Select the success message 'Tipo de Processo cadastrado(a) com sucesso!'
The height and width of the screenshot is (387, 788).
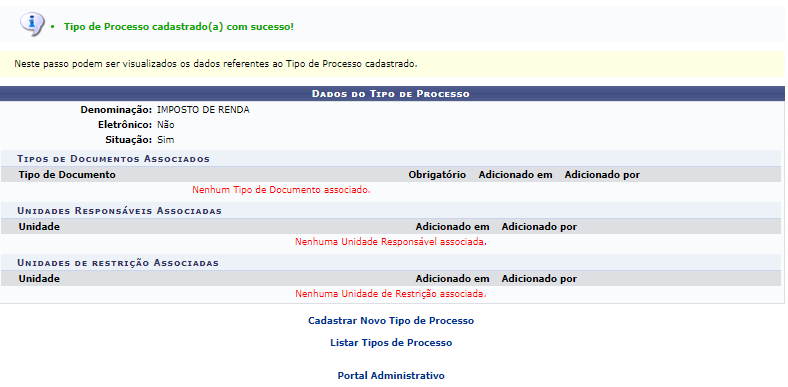[179, 27]
